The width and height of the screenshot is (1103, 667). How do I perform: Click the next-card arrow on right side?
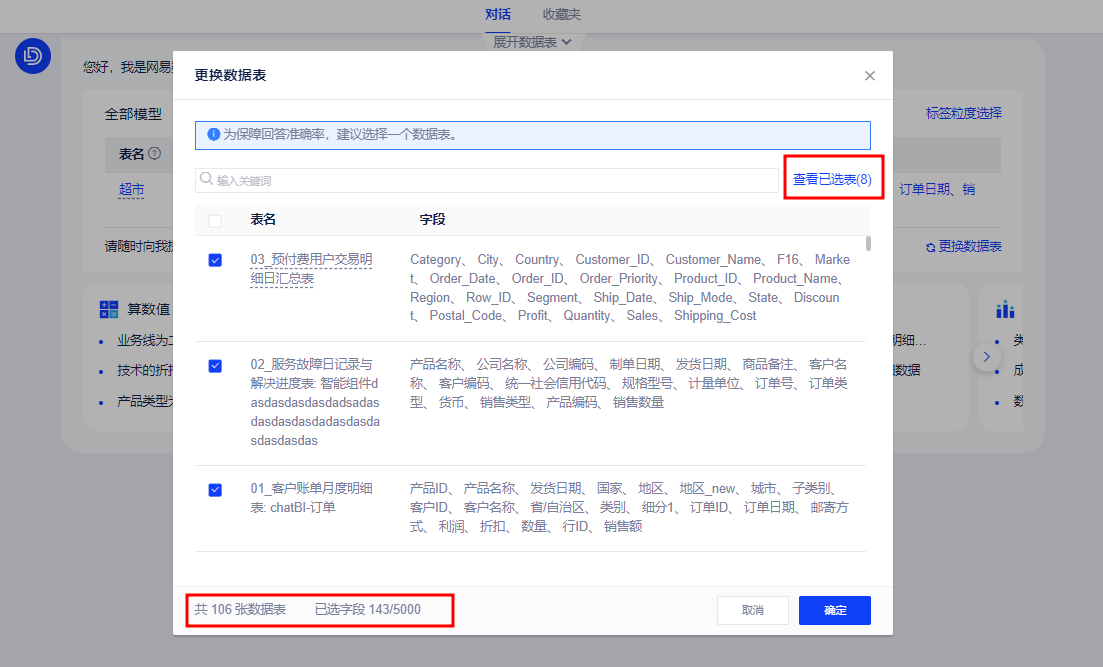point(987,356)
